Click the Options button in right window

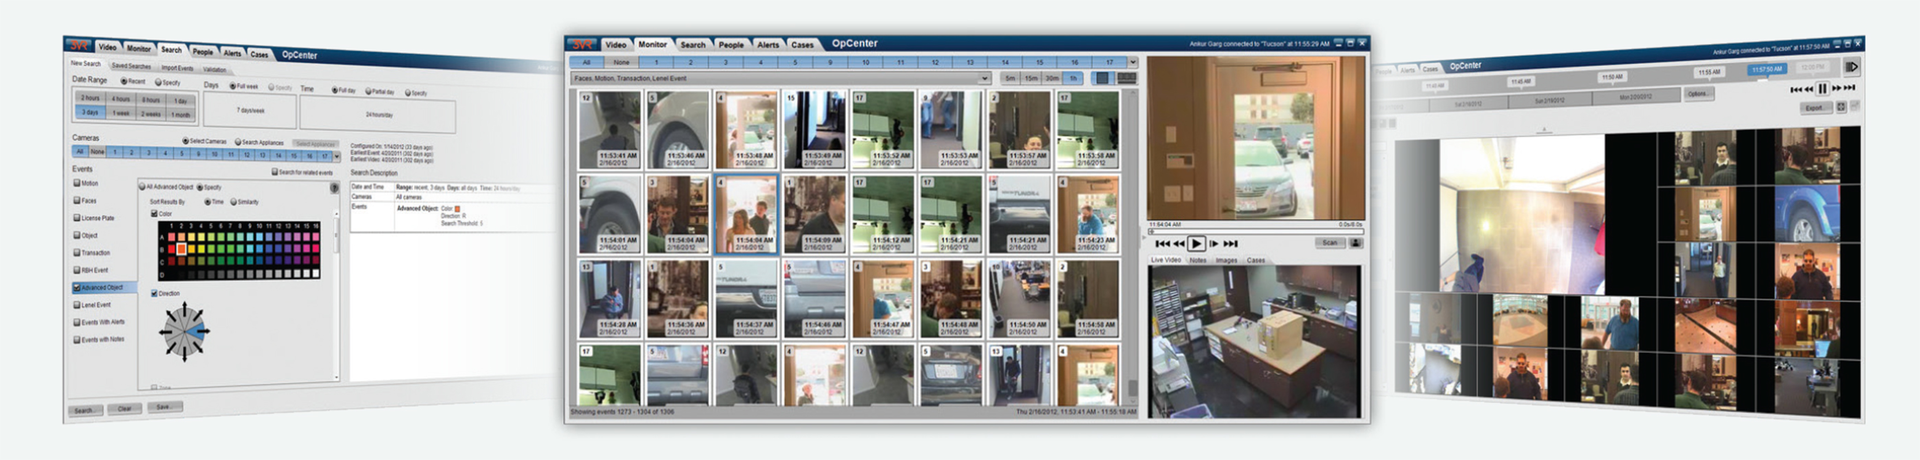1698,94
